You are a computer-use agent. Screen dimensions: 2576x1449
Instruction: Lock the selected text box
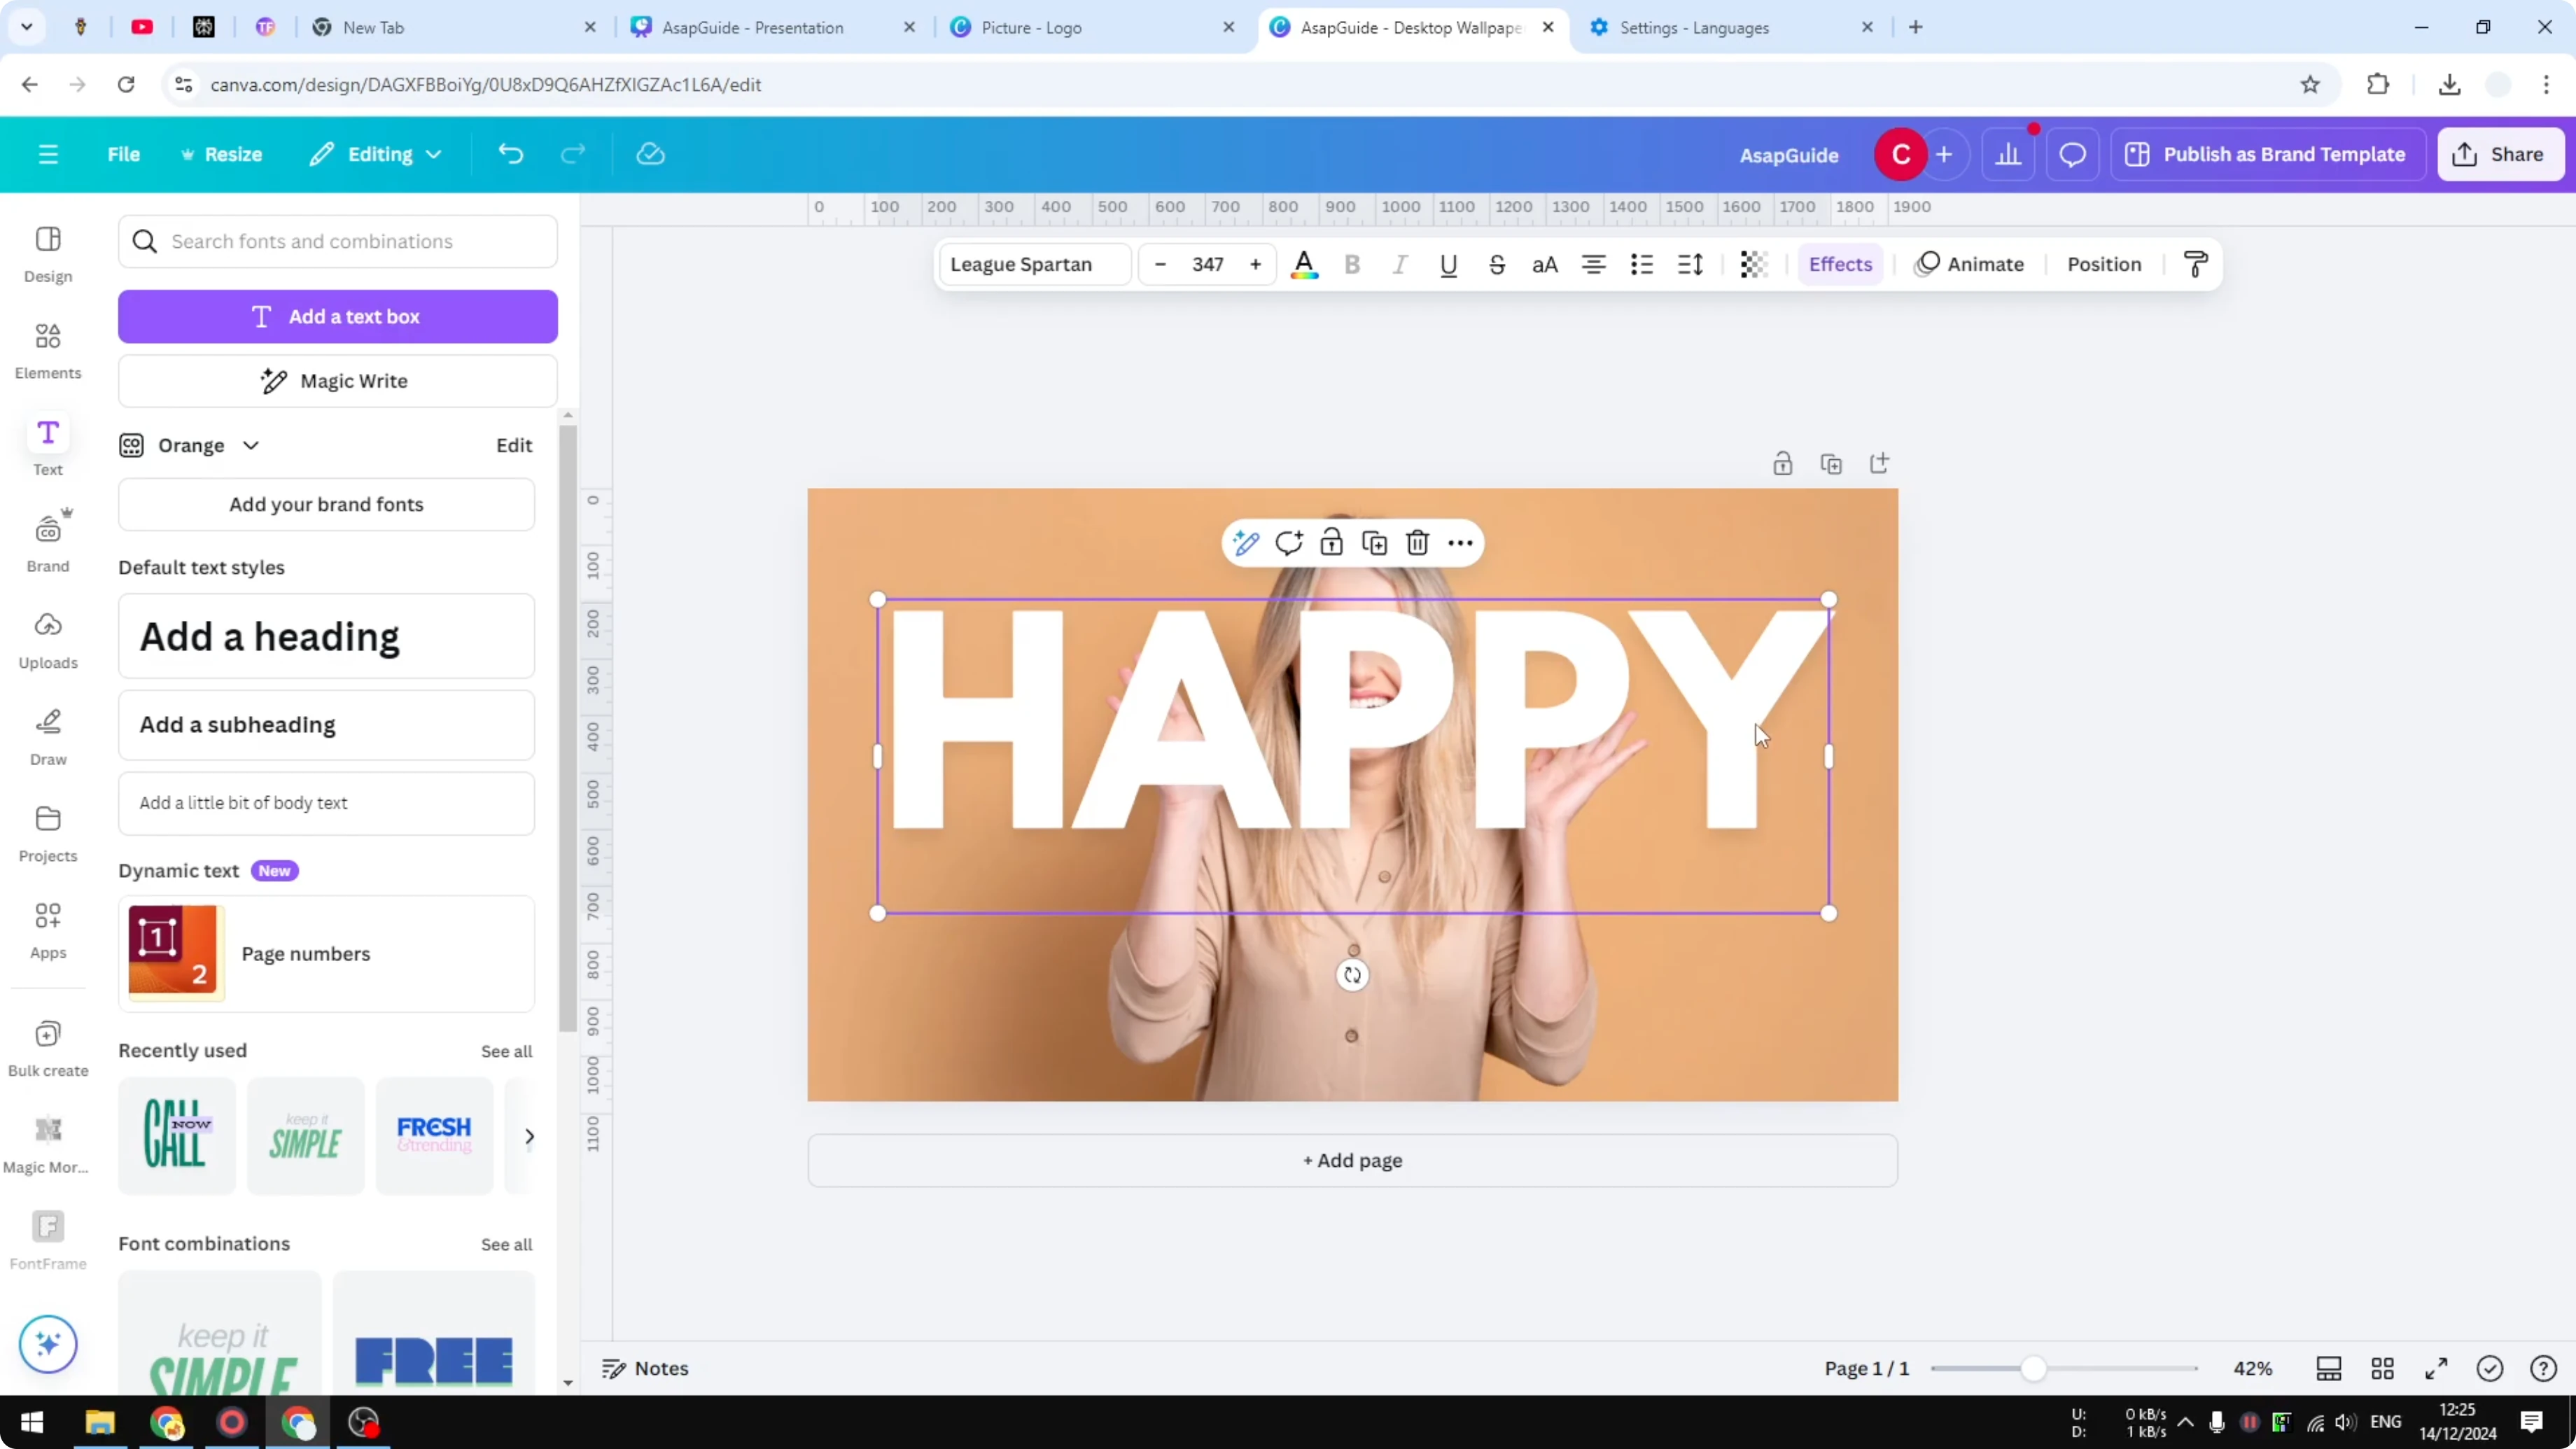click(1330, 542)
